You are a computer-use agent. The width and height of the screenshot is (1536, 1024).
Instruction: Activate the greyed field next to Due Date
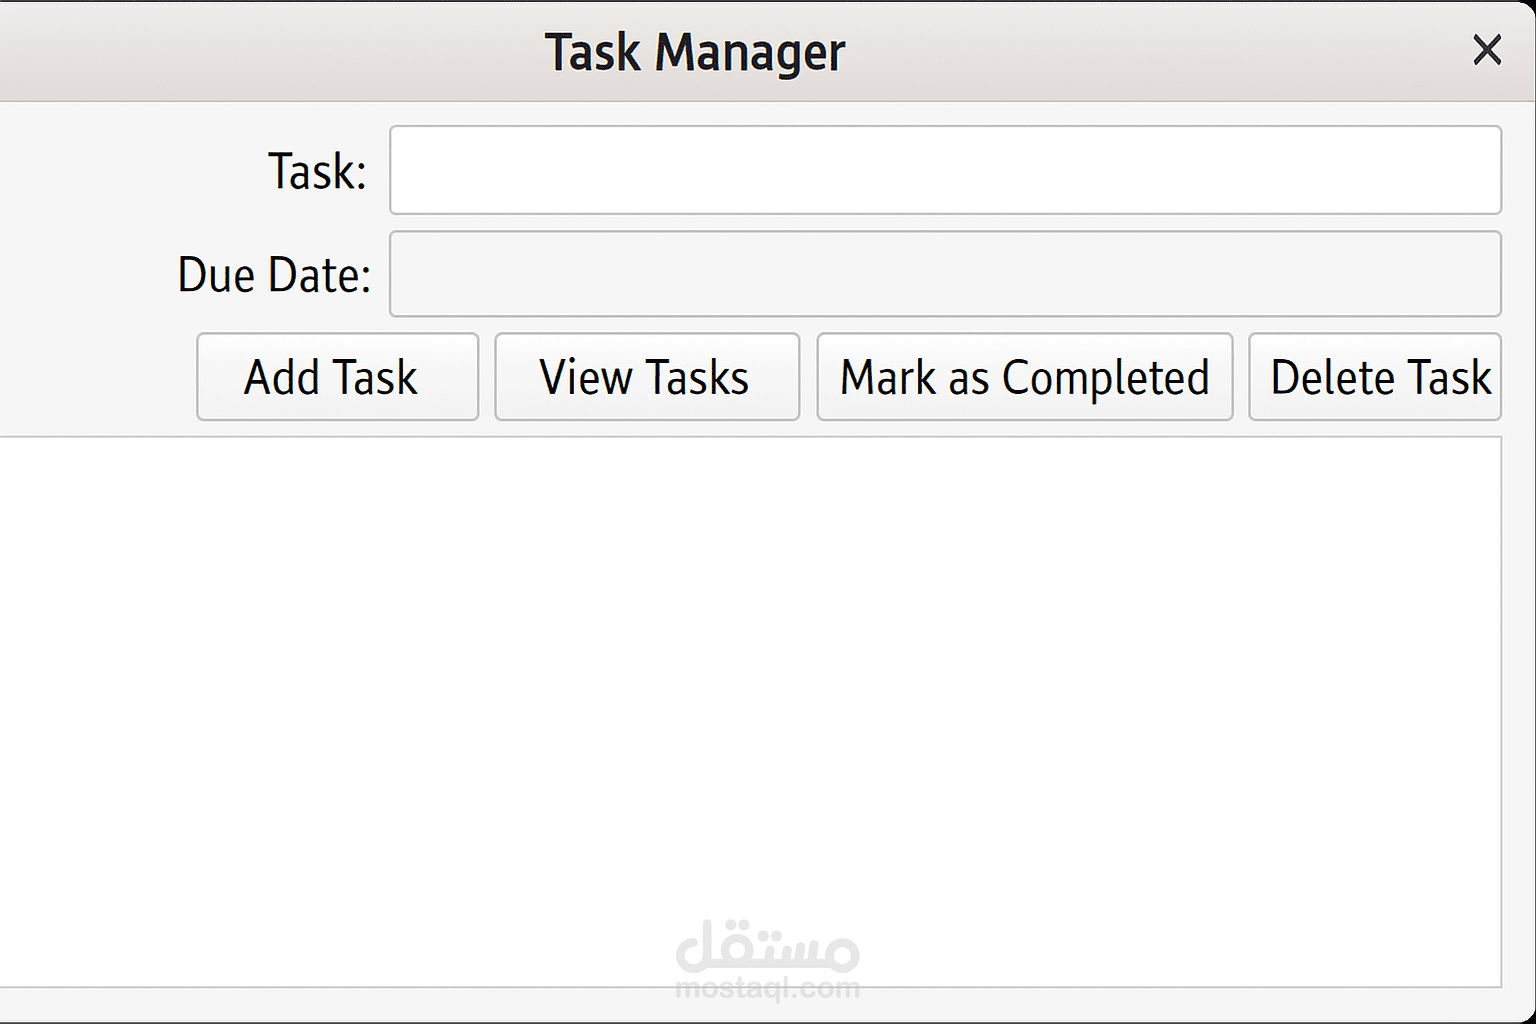tap(945, 274)
